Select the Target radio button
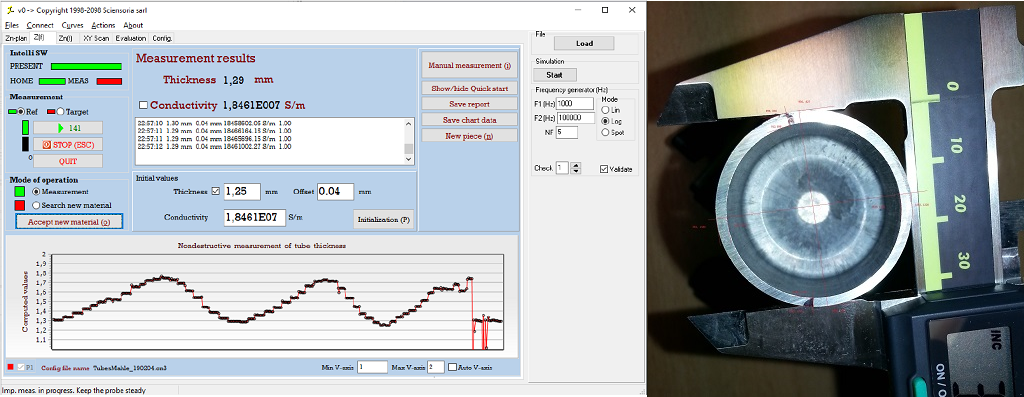 pyautogui.click(x=61, y=112)
